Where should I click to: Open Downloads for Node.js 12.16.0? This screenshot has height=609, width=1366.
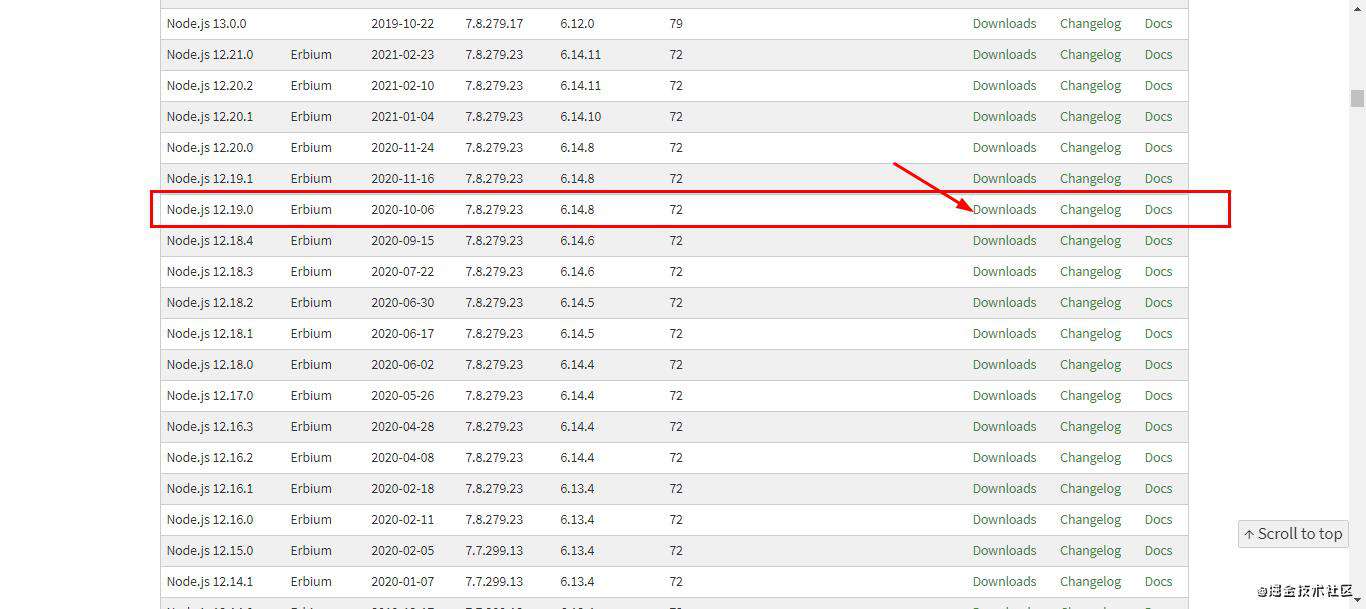[x=1004, y=519]
